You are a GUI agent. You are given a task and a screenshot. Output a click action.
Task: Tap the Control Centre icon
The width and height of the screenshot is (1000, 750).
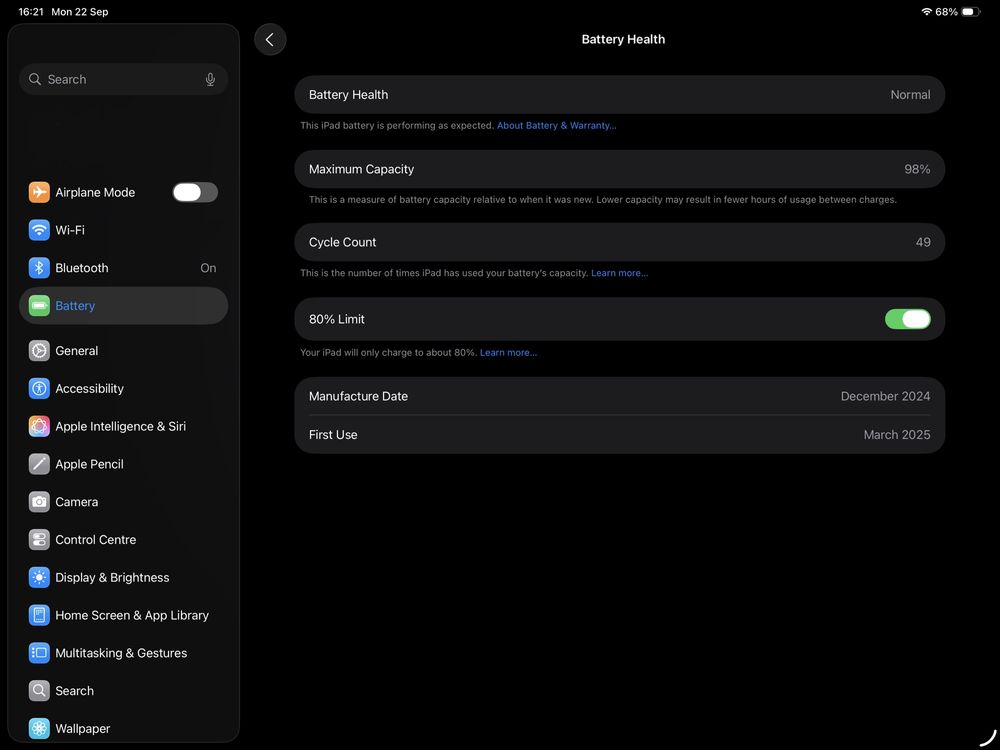coord(39,540)
